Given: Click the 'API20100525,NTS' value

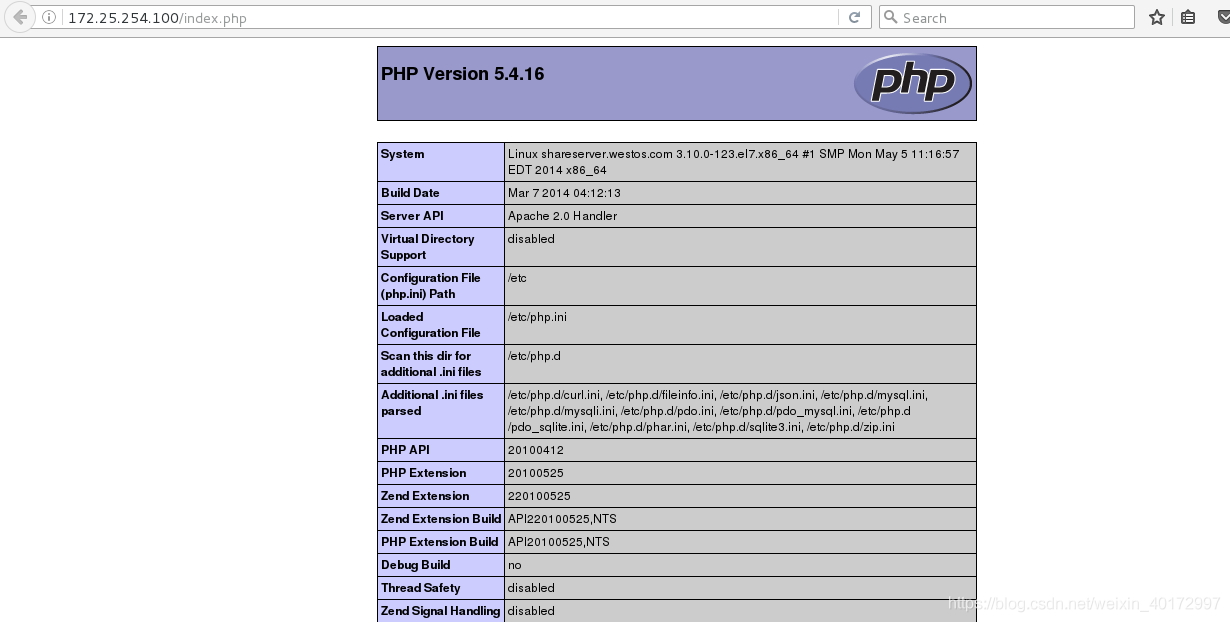Looking at the screenshot, I should pos(559,542).
